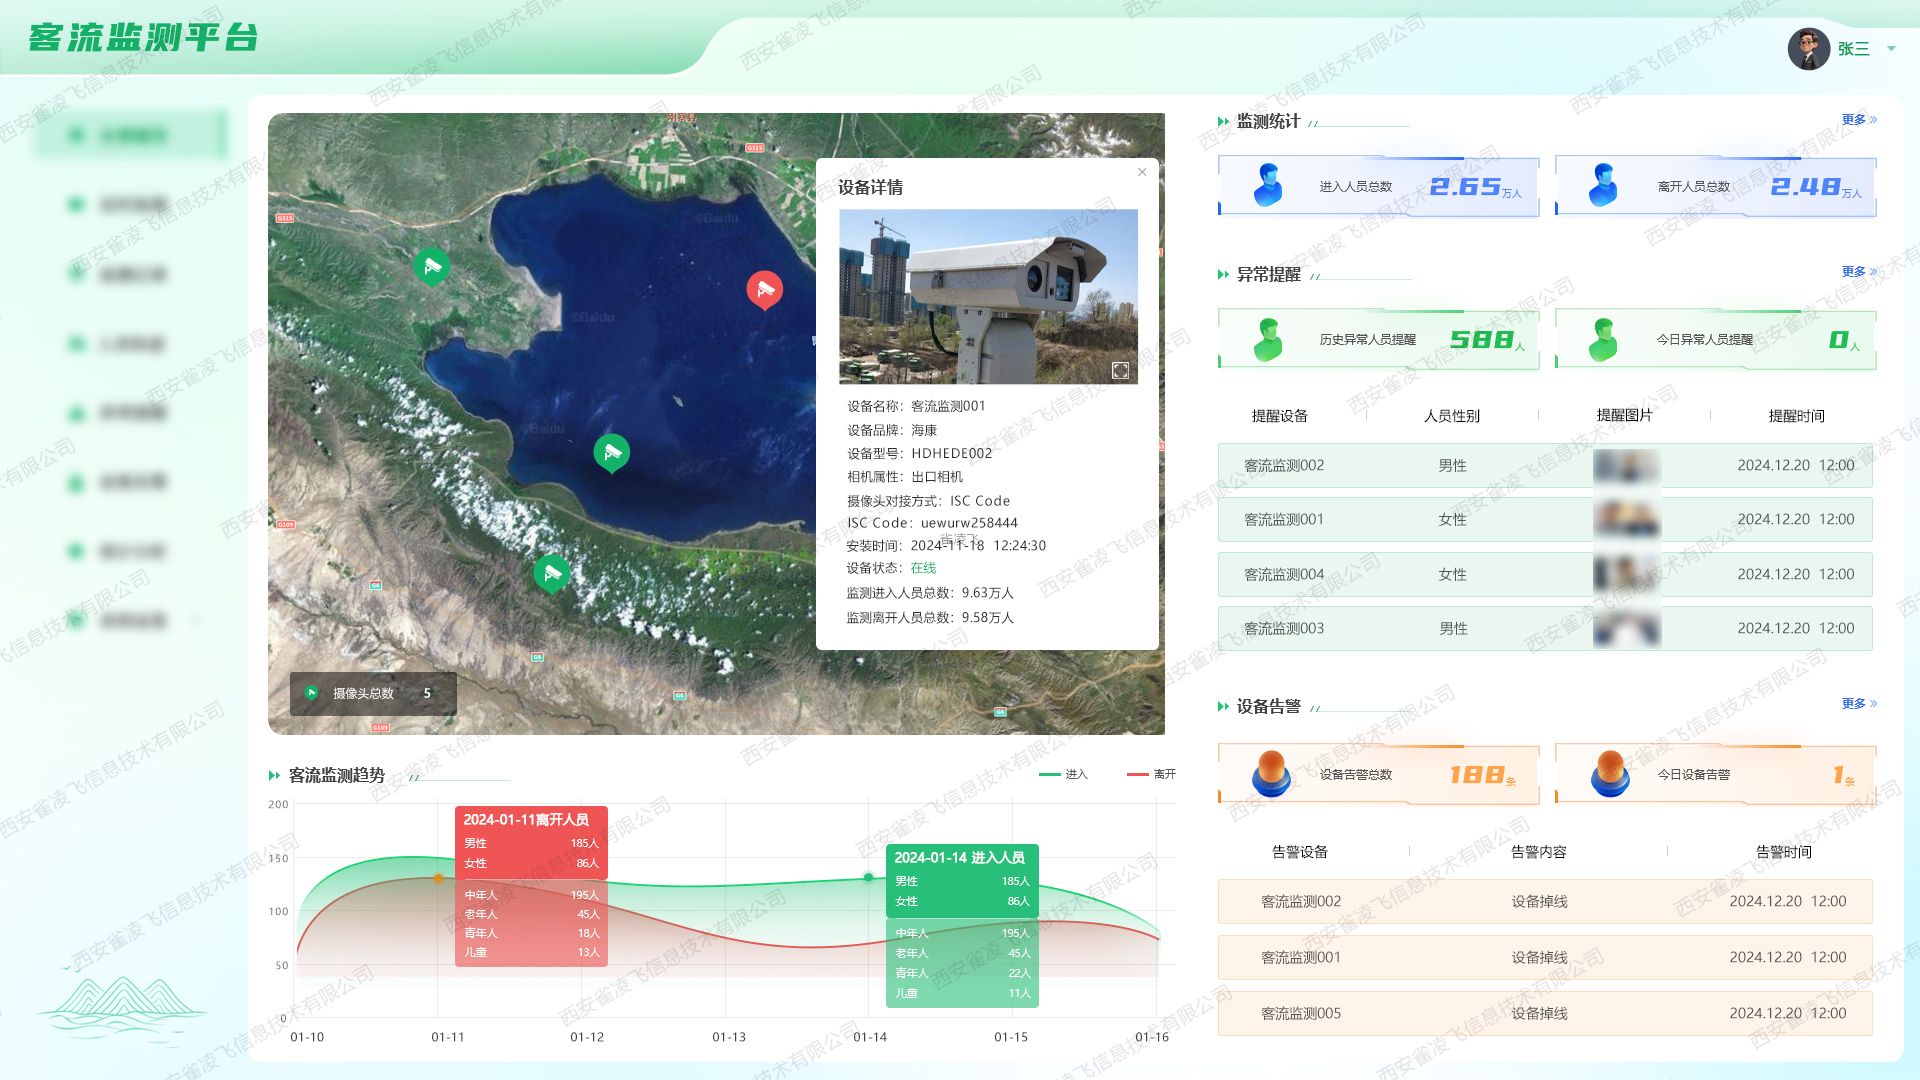Expand device photo with fullscreen icon
The height and width of the screenshot is (1080, 1920).
[x=1120, y=371]
